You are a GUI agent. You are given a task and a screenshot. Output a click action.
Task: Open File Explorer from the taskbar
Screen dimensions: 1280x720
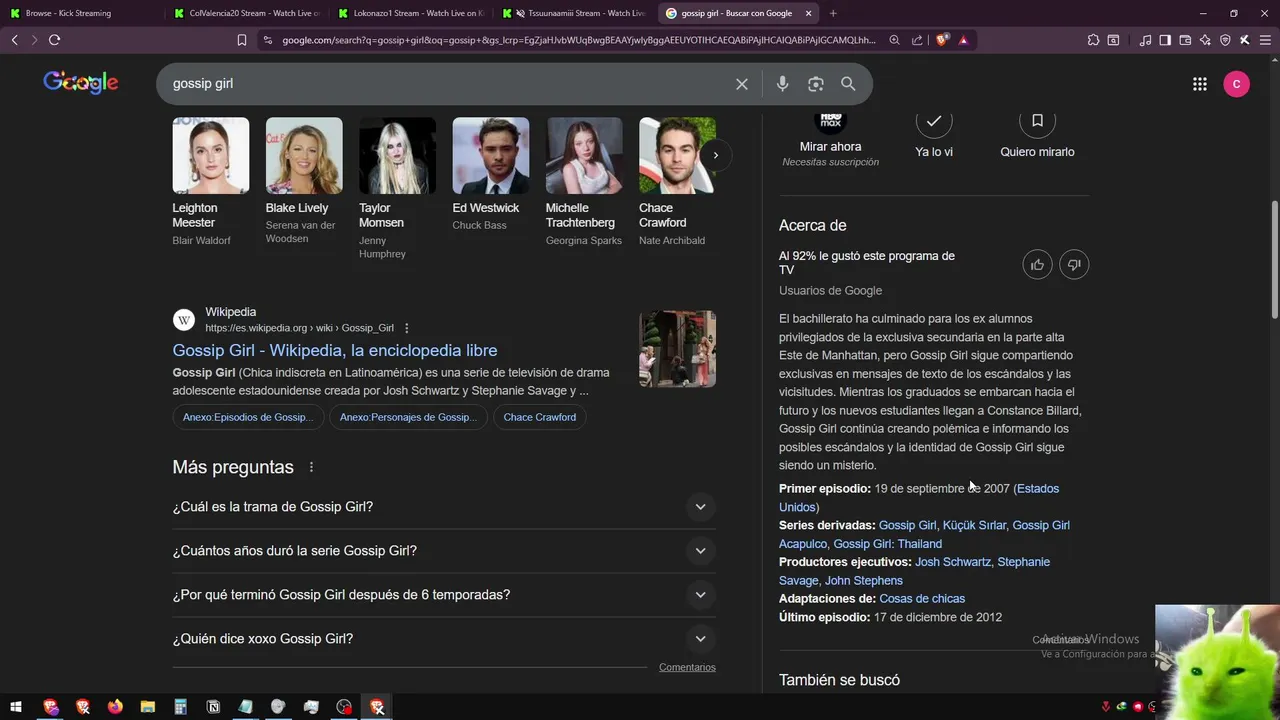click(148, 707)
